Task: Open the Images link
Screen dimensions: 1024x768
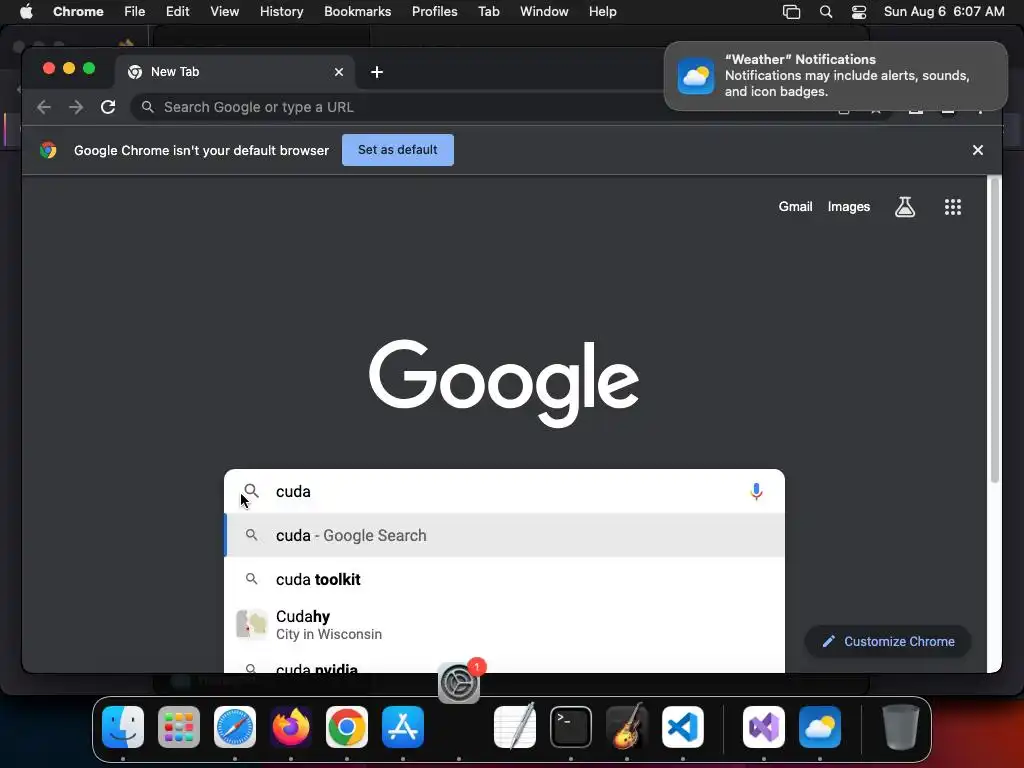Action: (849, 207)
